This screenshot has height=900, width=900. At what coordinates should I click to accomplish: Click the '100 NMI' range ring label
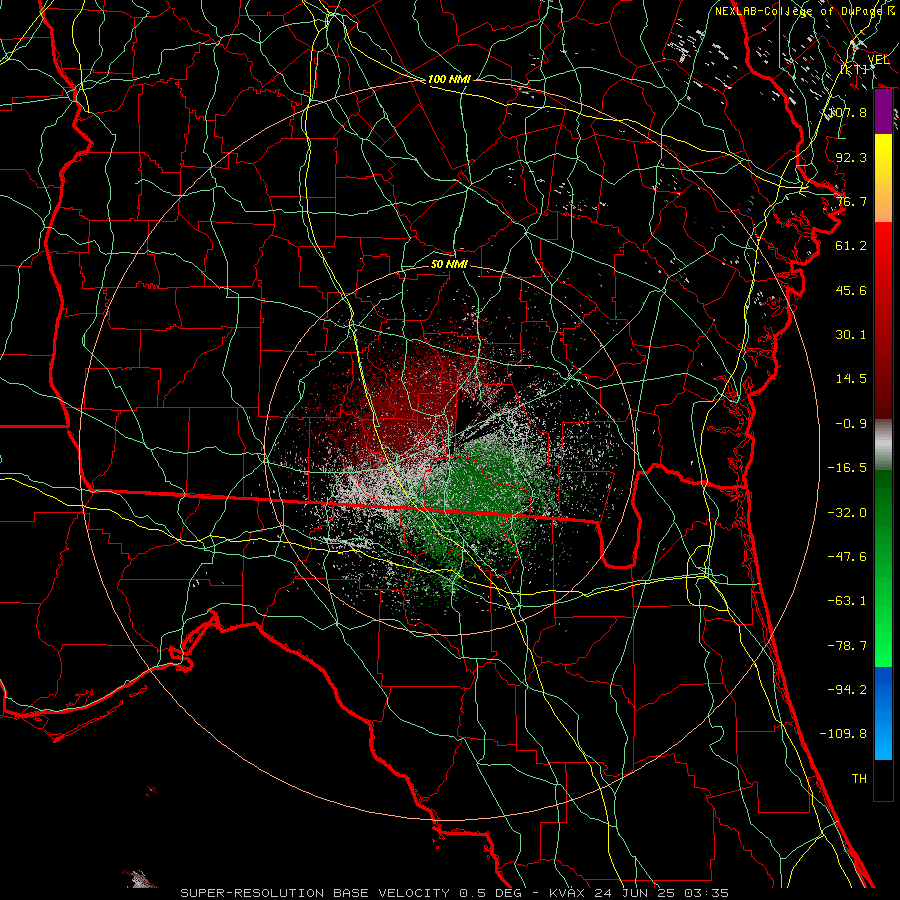point(449,79)
